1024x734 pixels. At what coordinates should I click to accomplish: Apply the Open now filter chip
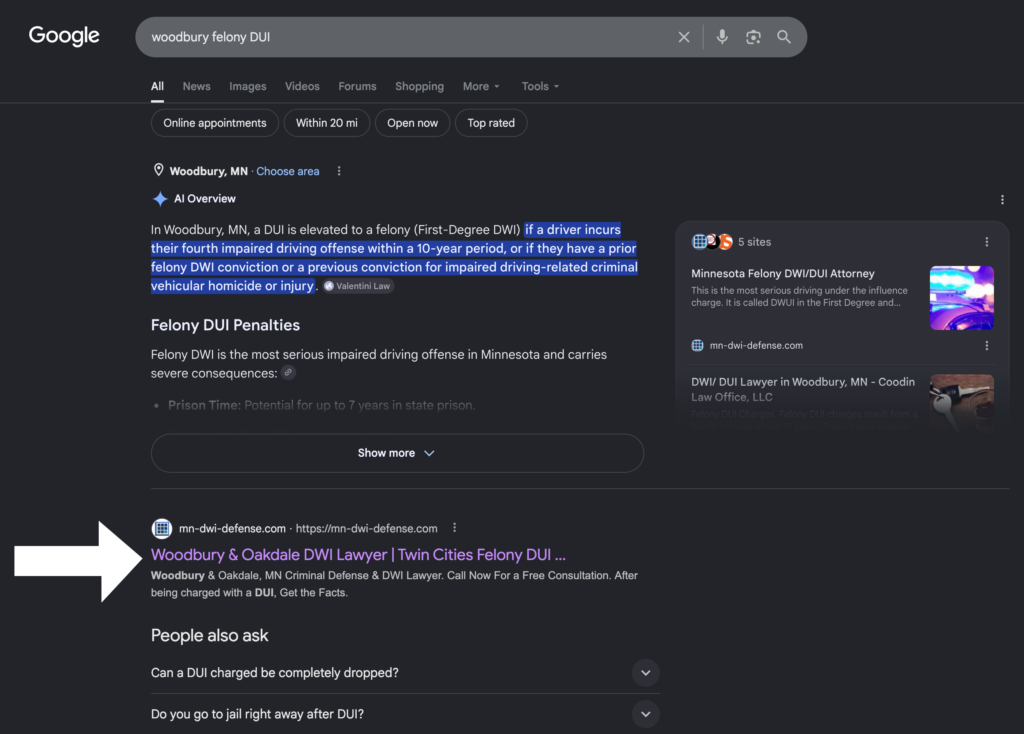(x=413, y=123)
